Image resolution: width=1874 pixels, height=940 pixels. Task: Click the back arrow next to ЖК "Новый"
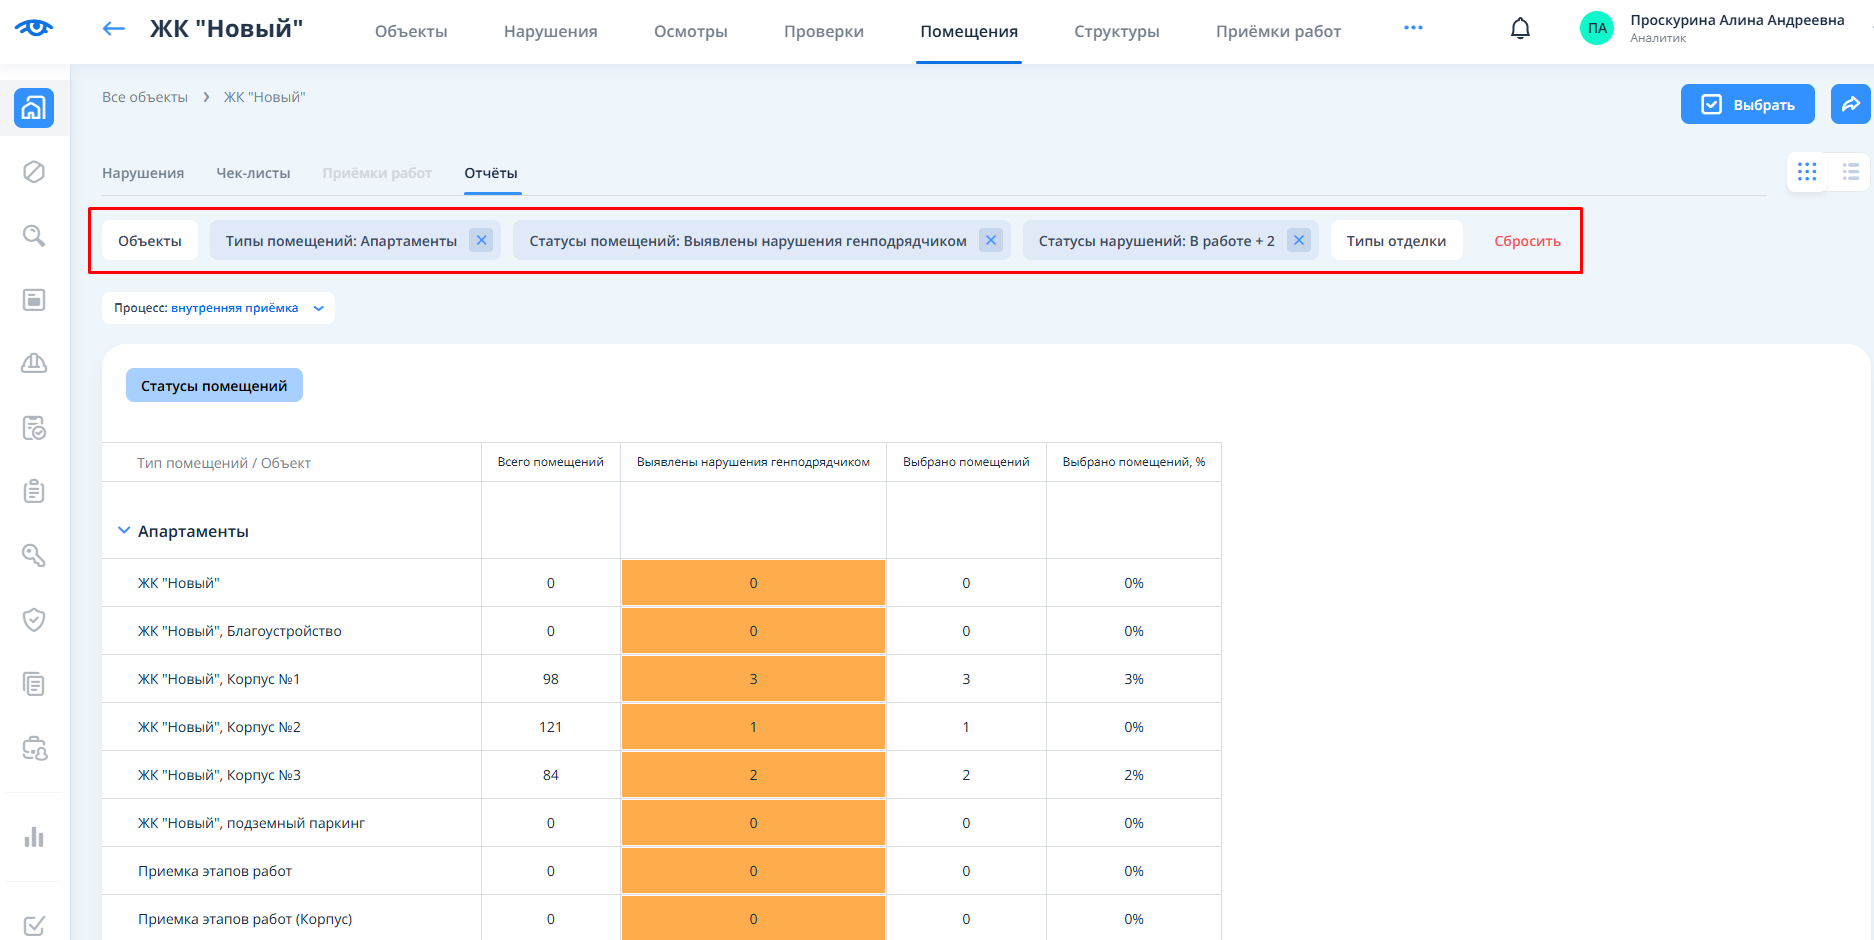(x=114, y=29)
